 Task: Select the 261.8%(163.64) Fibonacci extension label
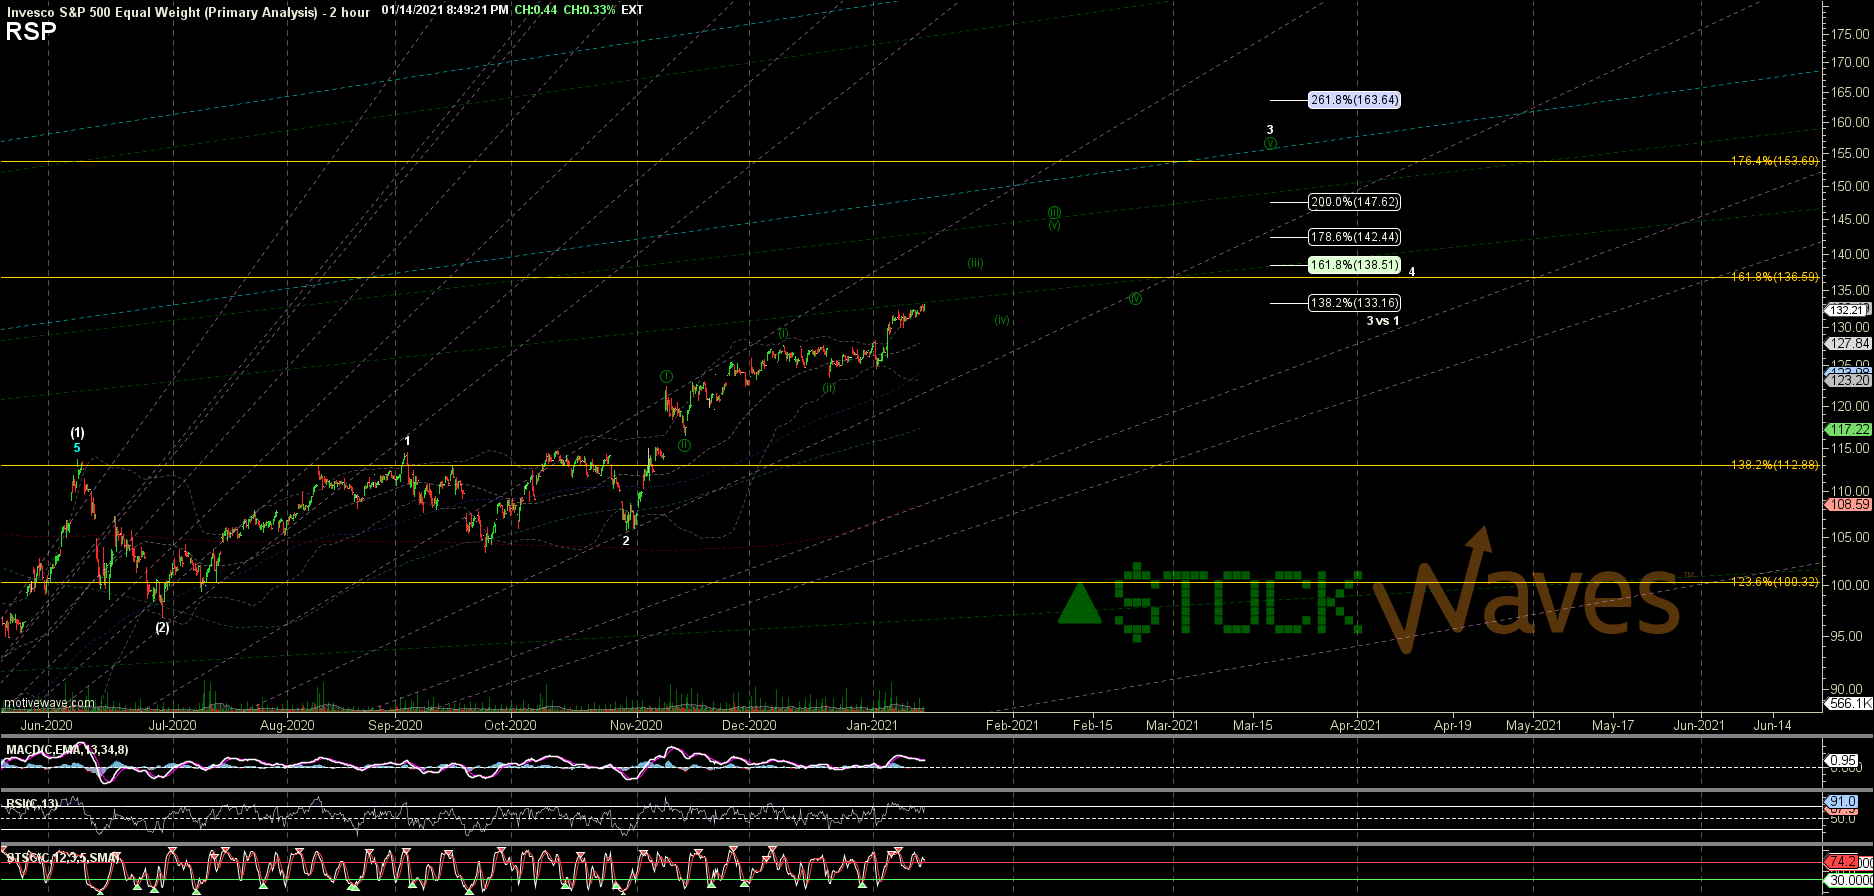pyautogui.click(x=1354, y=100)
